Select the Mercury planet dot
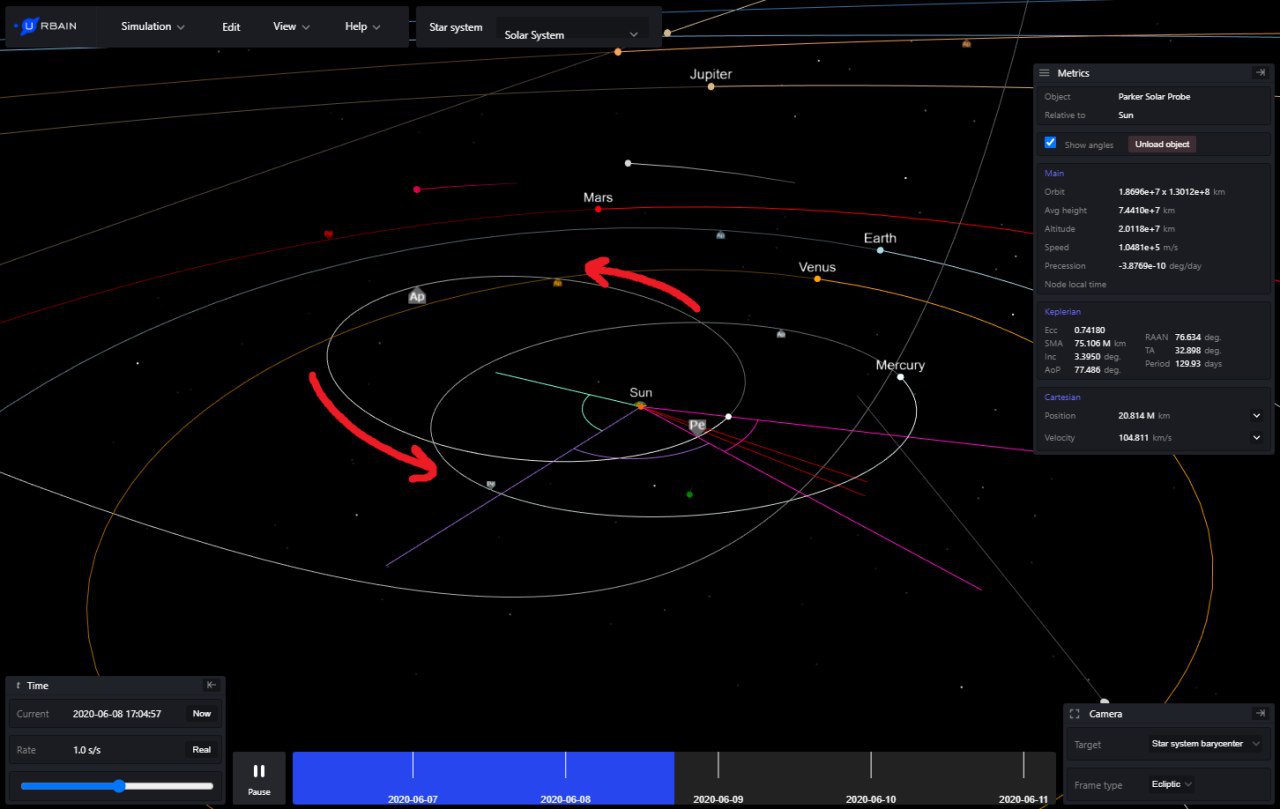The height and width of the screenshot is (809, 1280). pyautogui.click(x=900, y=377)
